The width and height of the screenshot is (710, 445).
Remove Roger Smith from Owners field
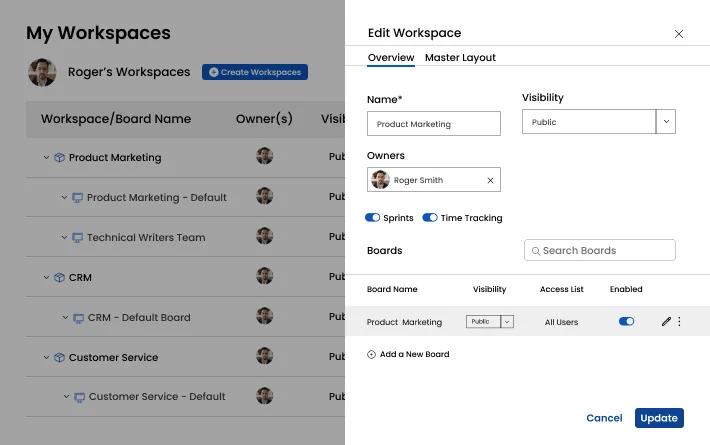[x=490, y=181]
